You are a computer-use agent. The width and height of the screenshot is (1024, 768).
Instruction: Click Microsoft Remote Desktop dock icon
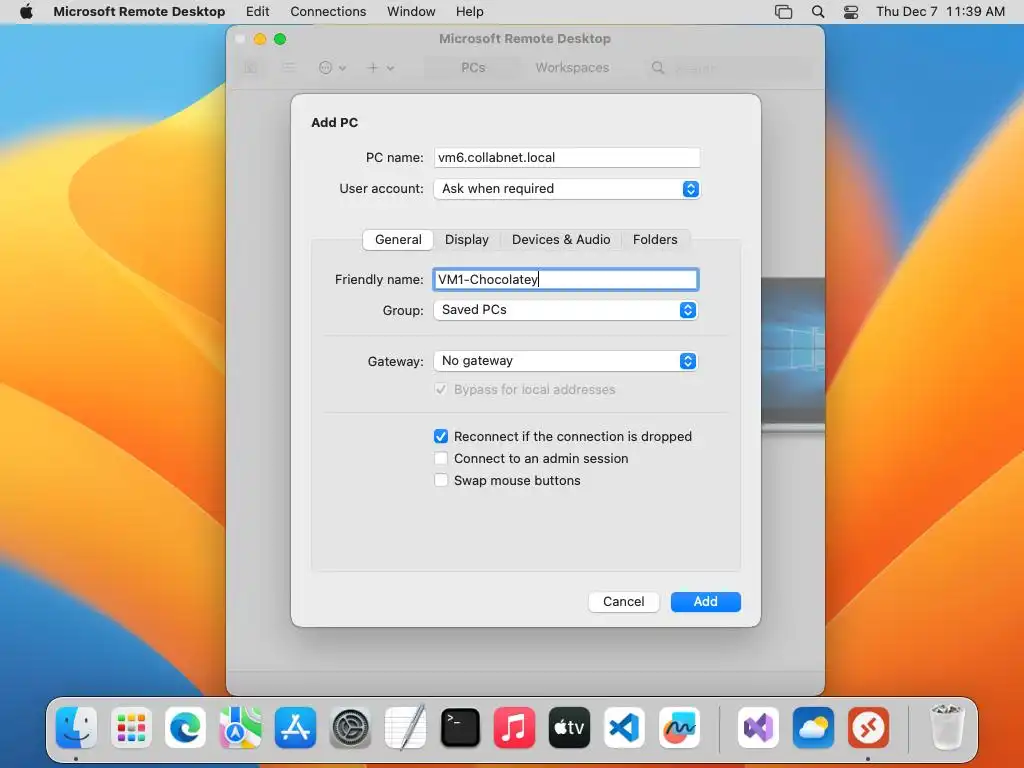tap(868, 727)
